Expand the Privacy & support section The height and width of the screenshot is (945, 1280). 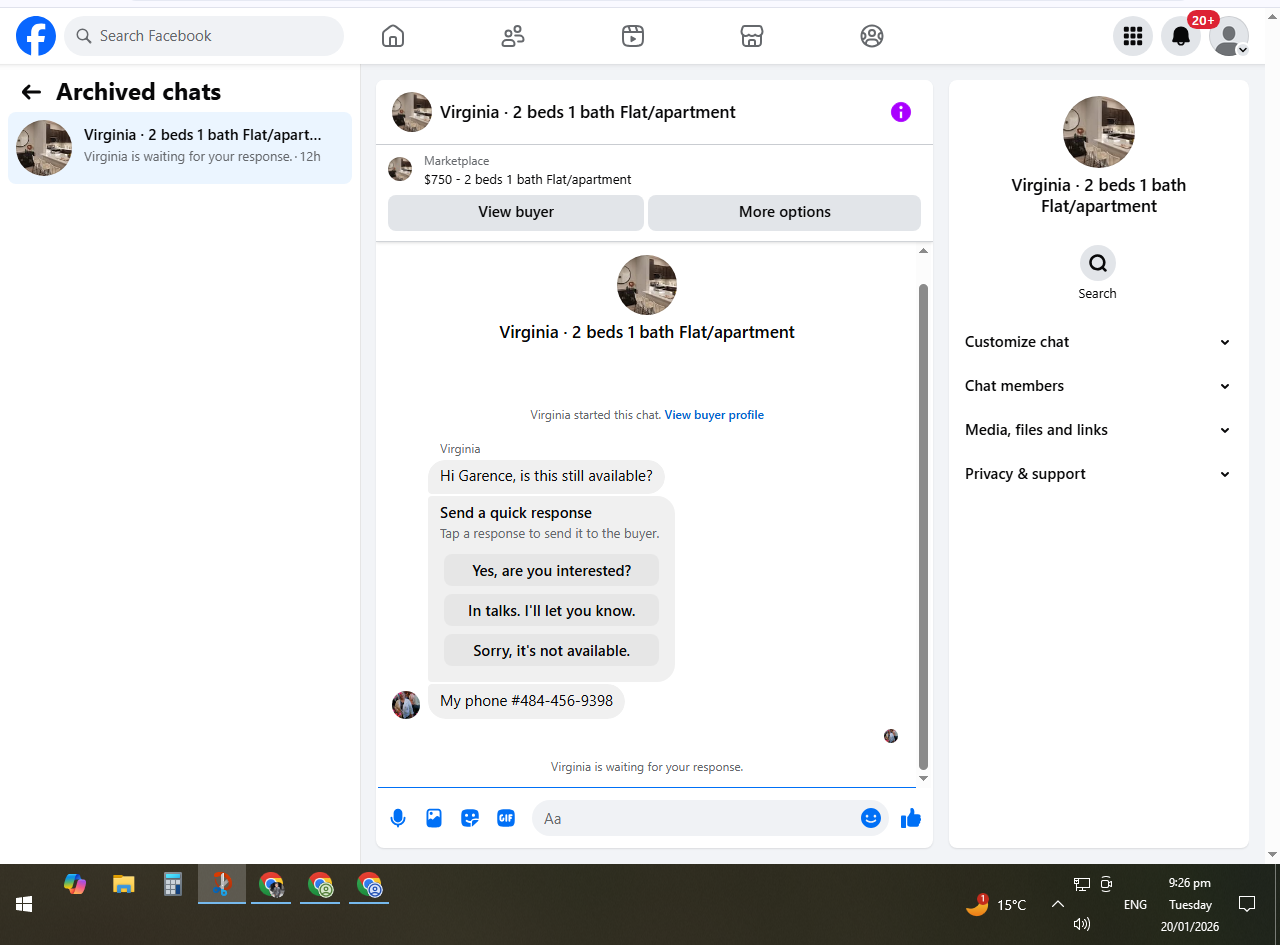[x=1098, y=474]
